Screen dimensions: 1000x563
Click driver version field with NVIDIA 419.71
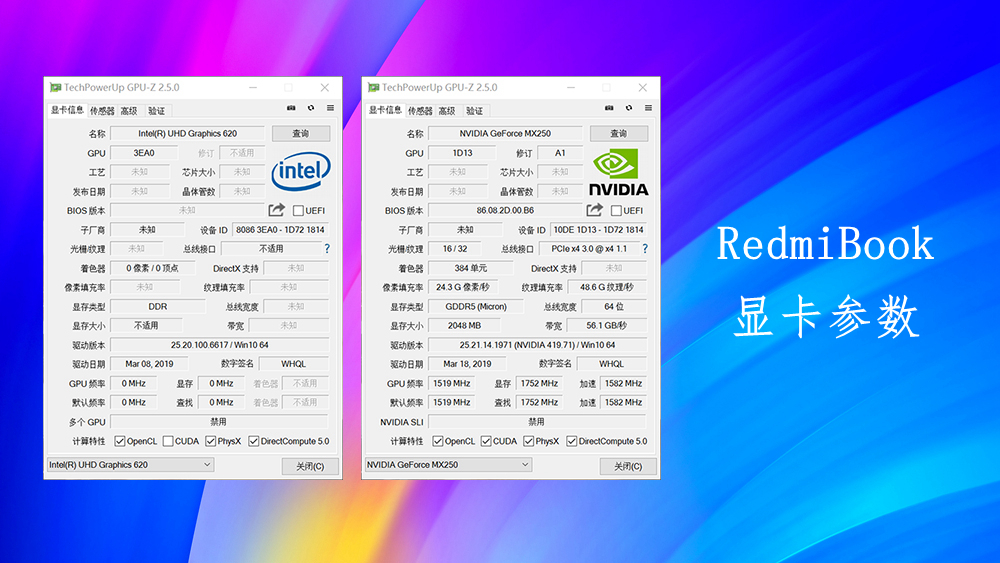tap(538, 345)
